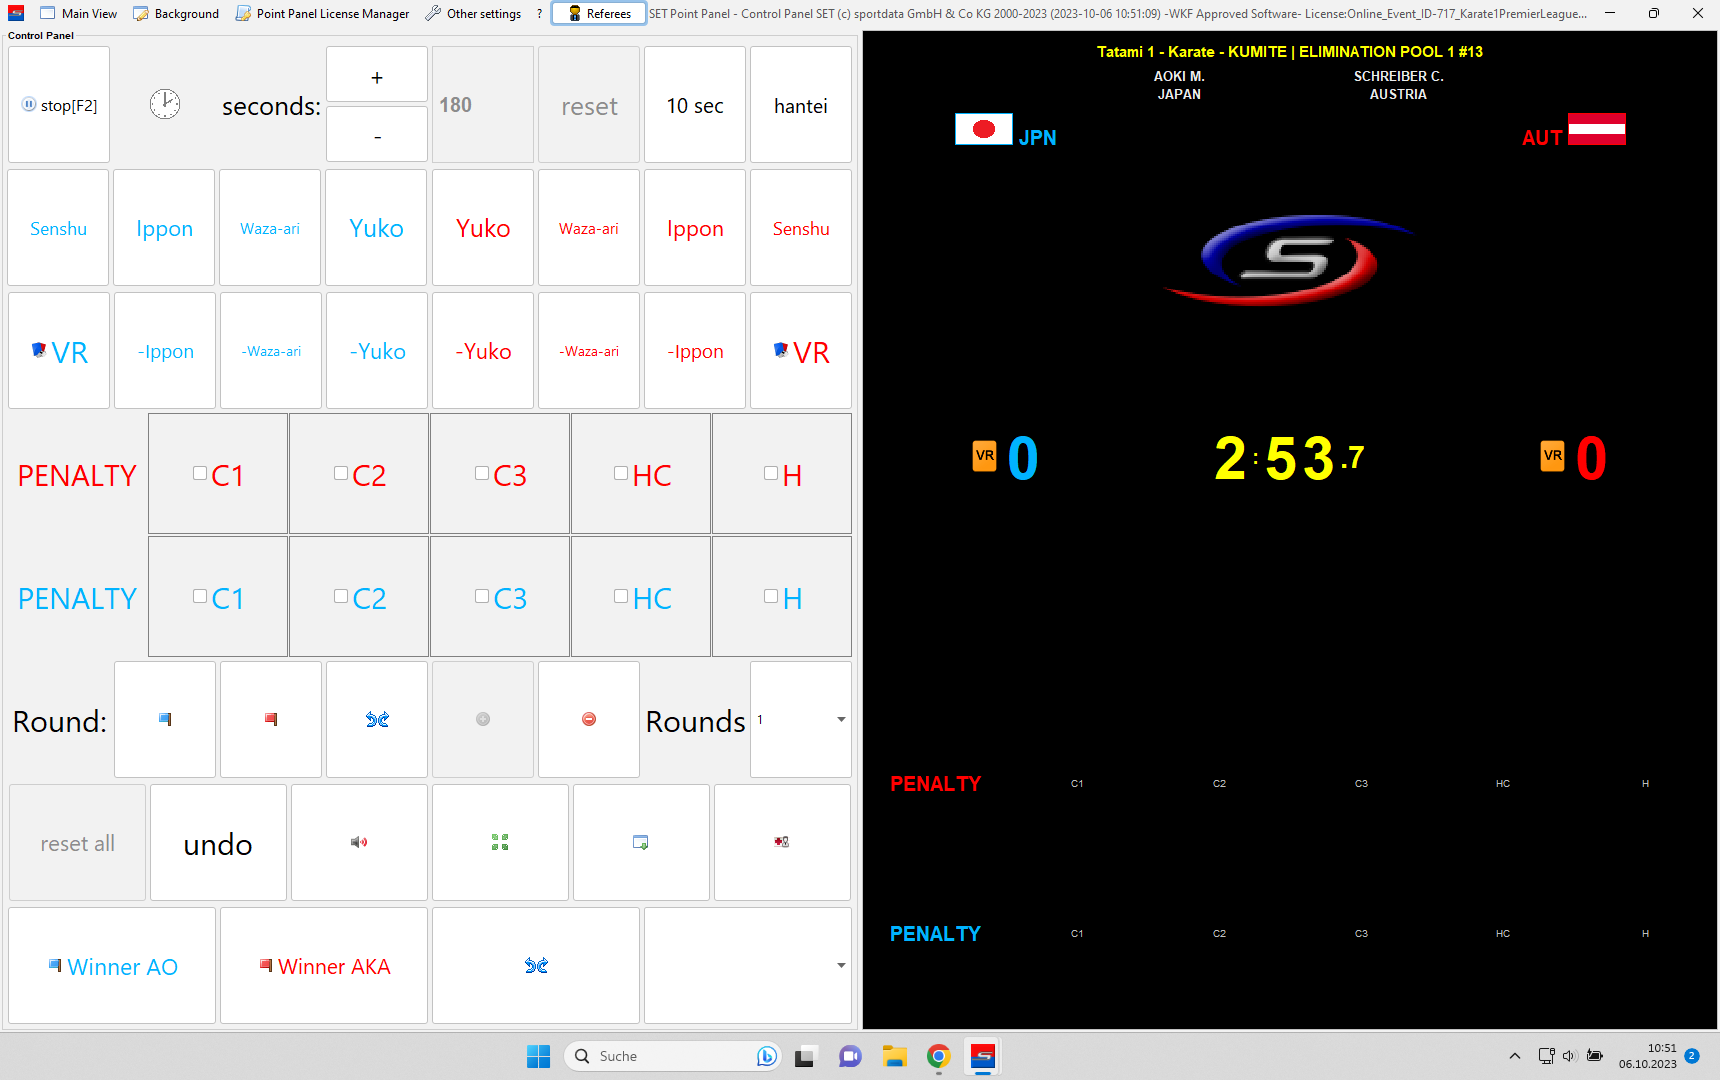Open the chat app in taskbar

(850, 1056)
